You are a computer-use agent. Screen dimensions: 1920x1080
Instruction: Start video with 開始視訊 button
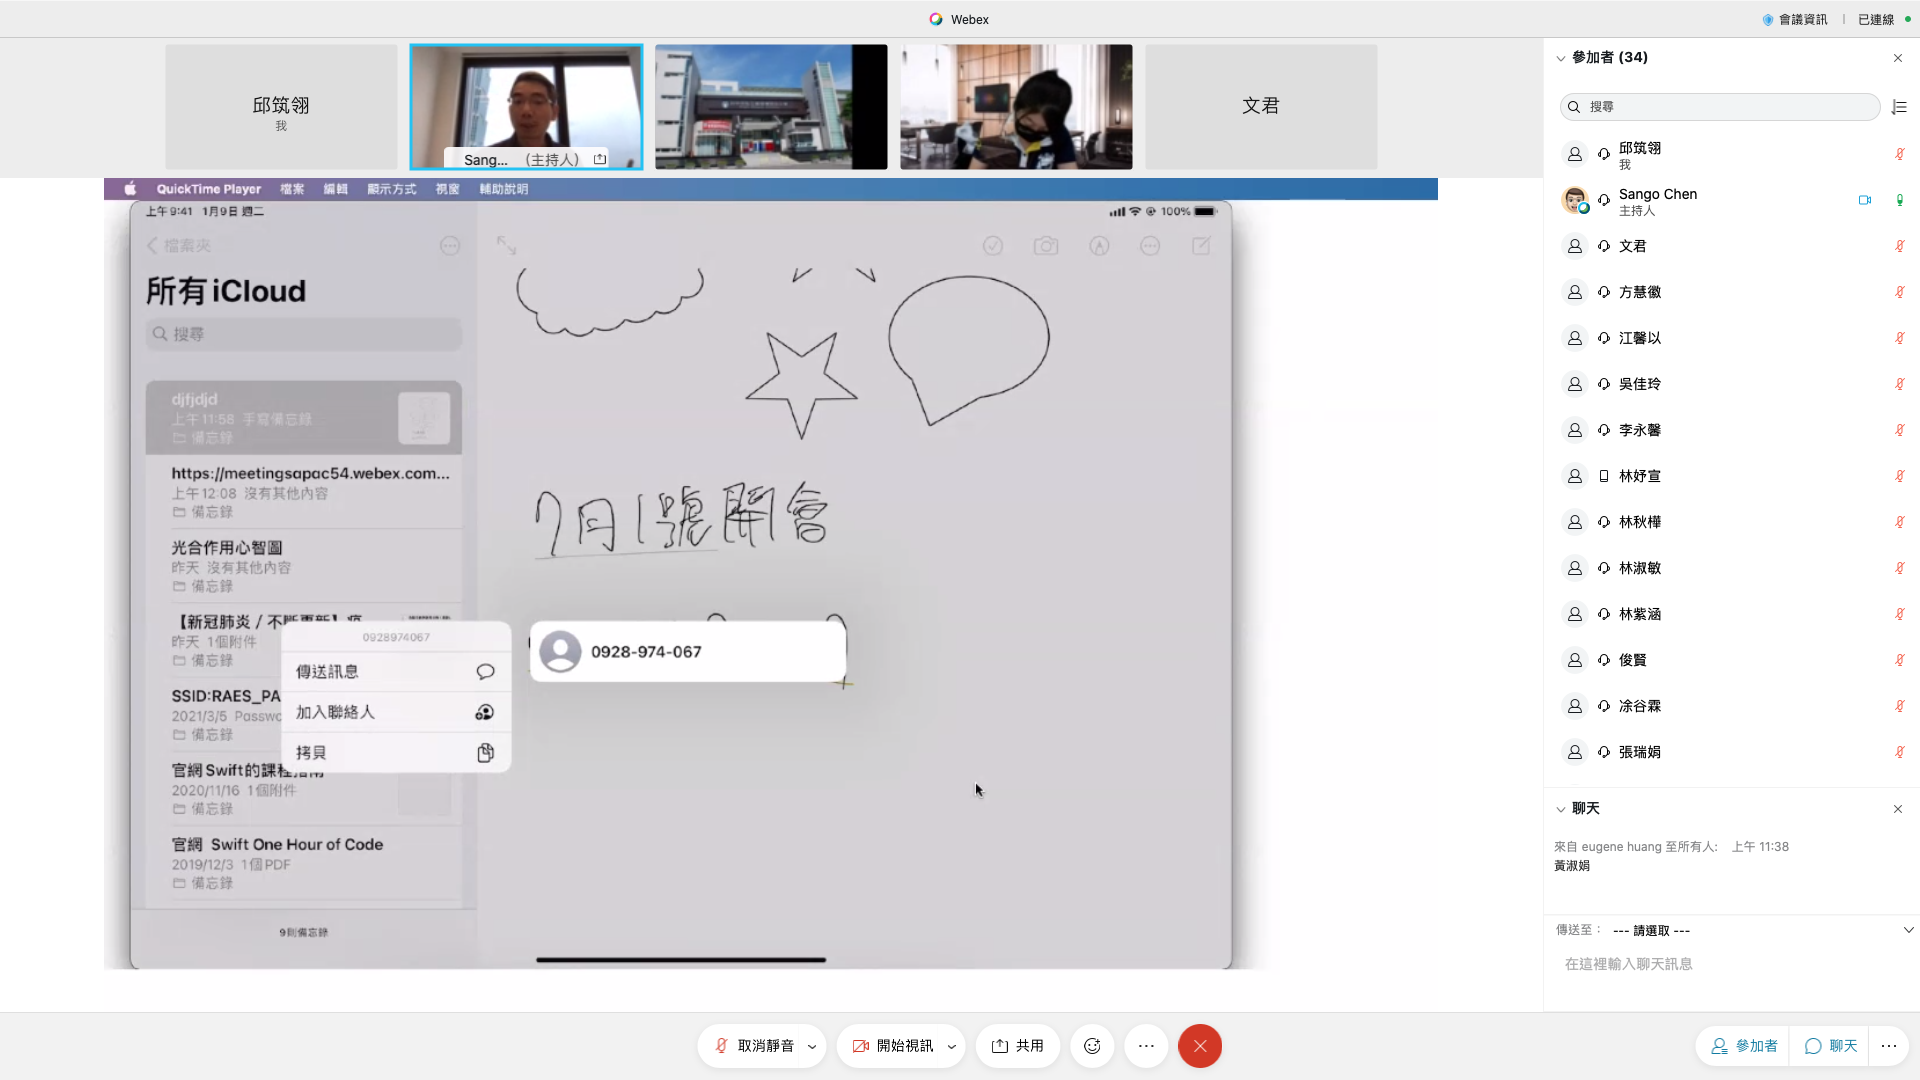click(x=893, y=1046)
